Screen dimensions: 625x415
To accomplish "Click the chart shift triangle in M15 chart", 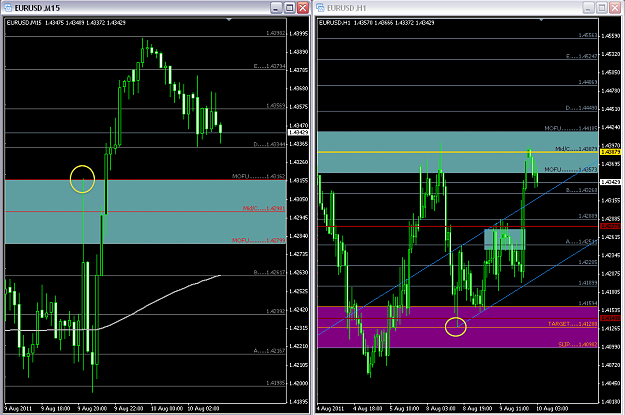I will 229,19.
